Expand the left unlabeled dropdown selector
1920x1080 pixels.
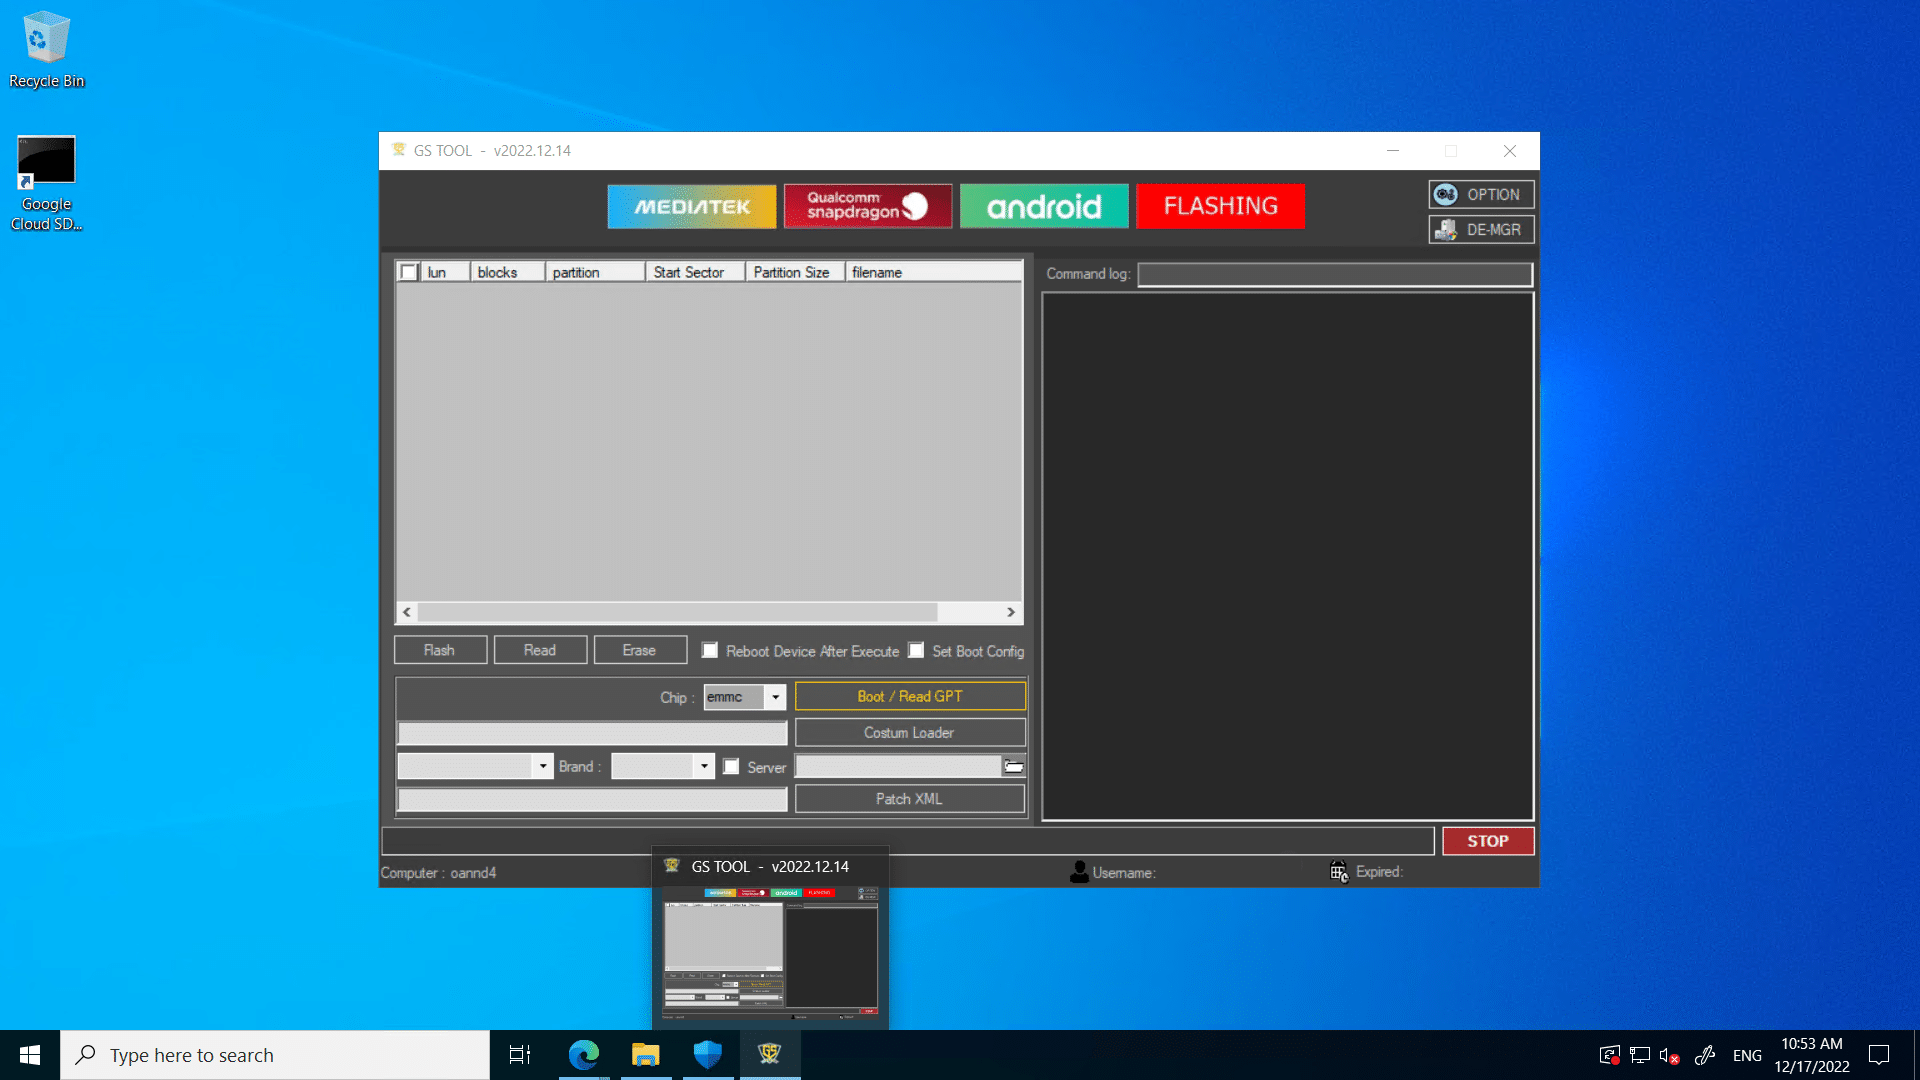coord(543,766)
